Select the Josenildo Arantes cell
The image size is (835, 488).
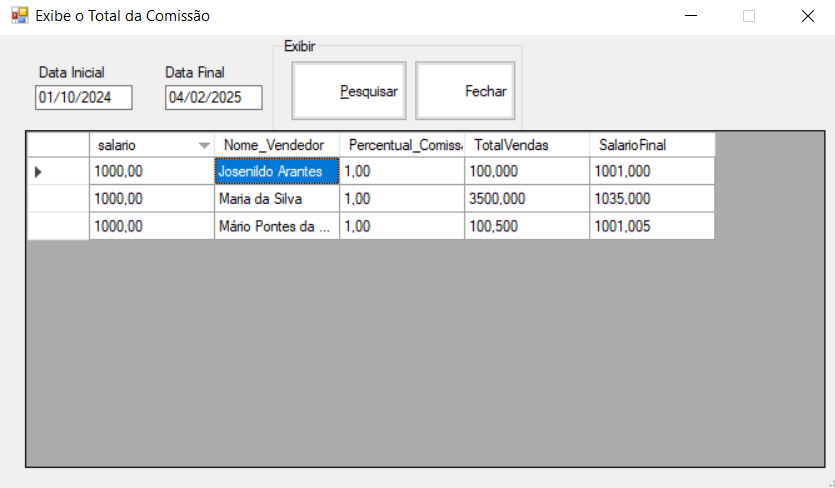tap(276, 172)
